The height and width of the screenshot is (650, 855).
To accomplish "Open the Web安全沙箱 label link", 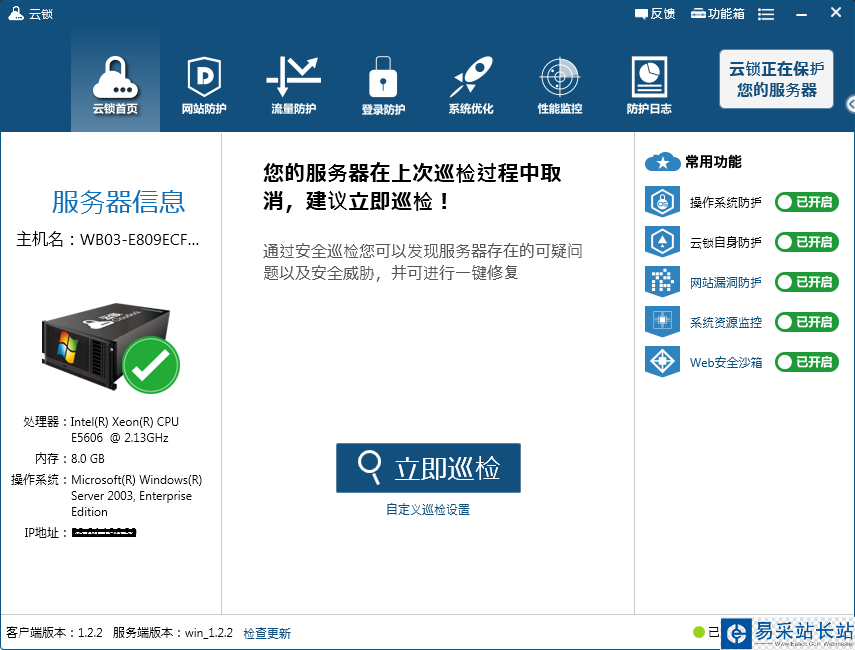I will pyautogui.click(x=726, y=362).
